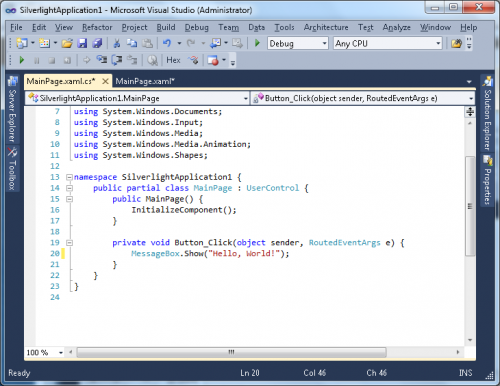Open the Add New Item dropdown arrow
This screenshot has width=500, height=386.
coord(55,43)
